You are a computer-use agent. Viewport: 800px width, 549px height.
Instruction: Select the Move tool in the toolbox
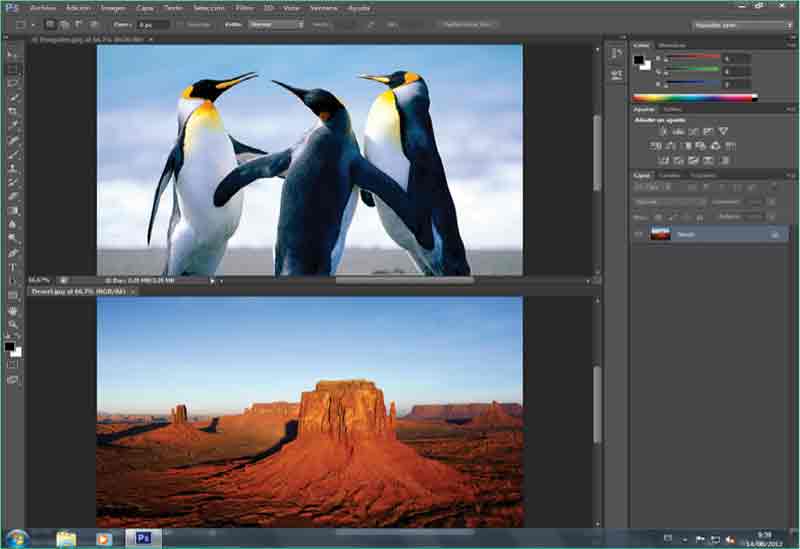[x=13, y=55]
